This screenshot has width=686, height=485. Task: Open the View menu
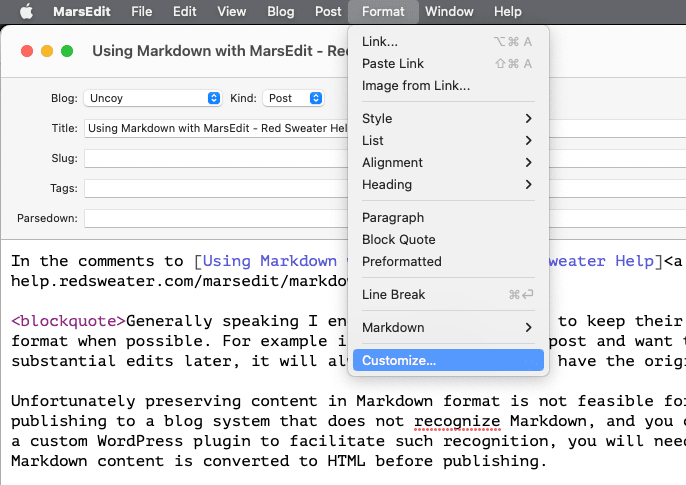(x=231, y=11)
